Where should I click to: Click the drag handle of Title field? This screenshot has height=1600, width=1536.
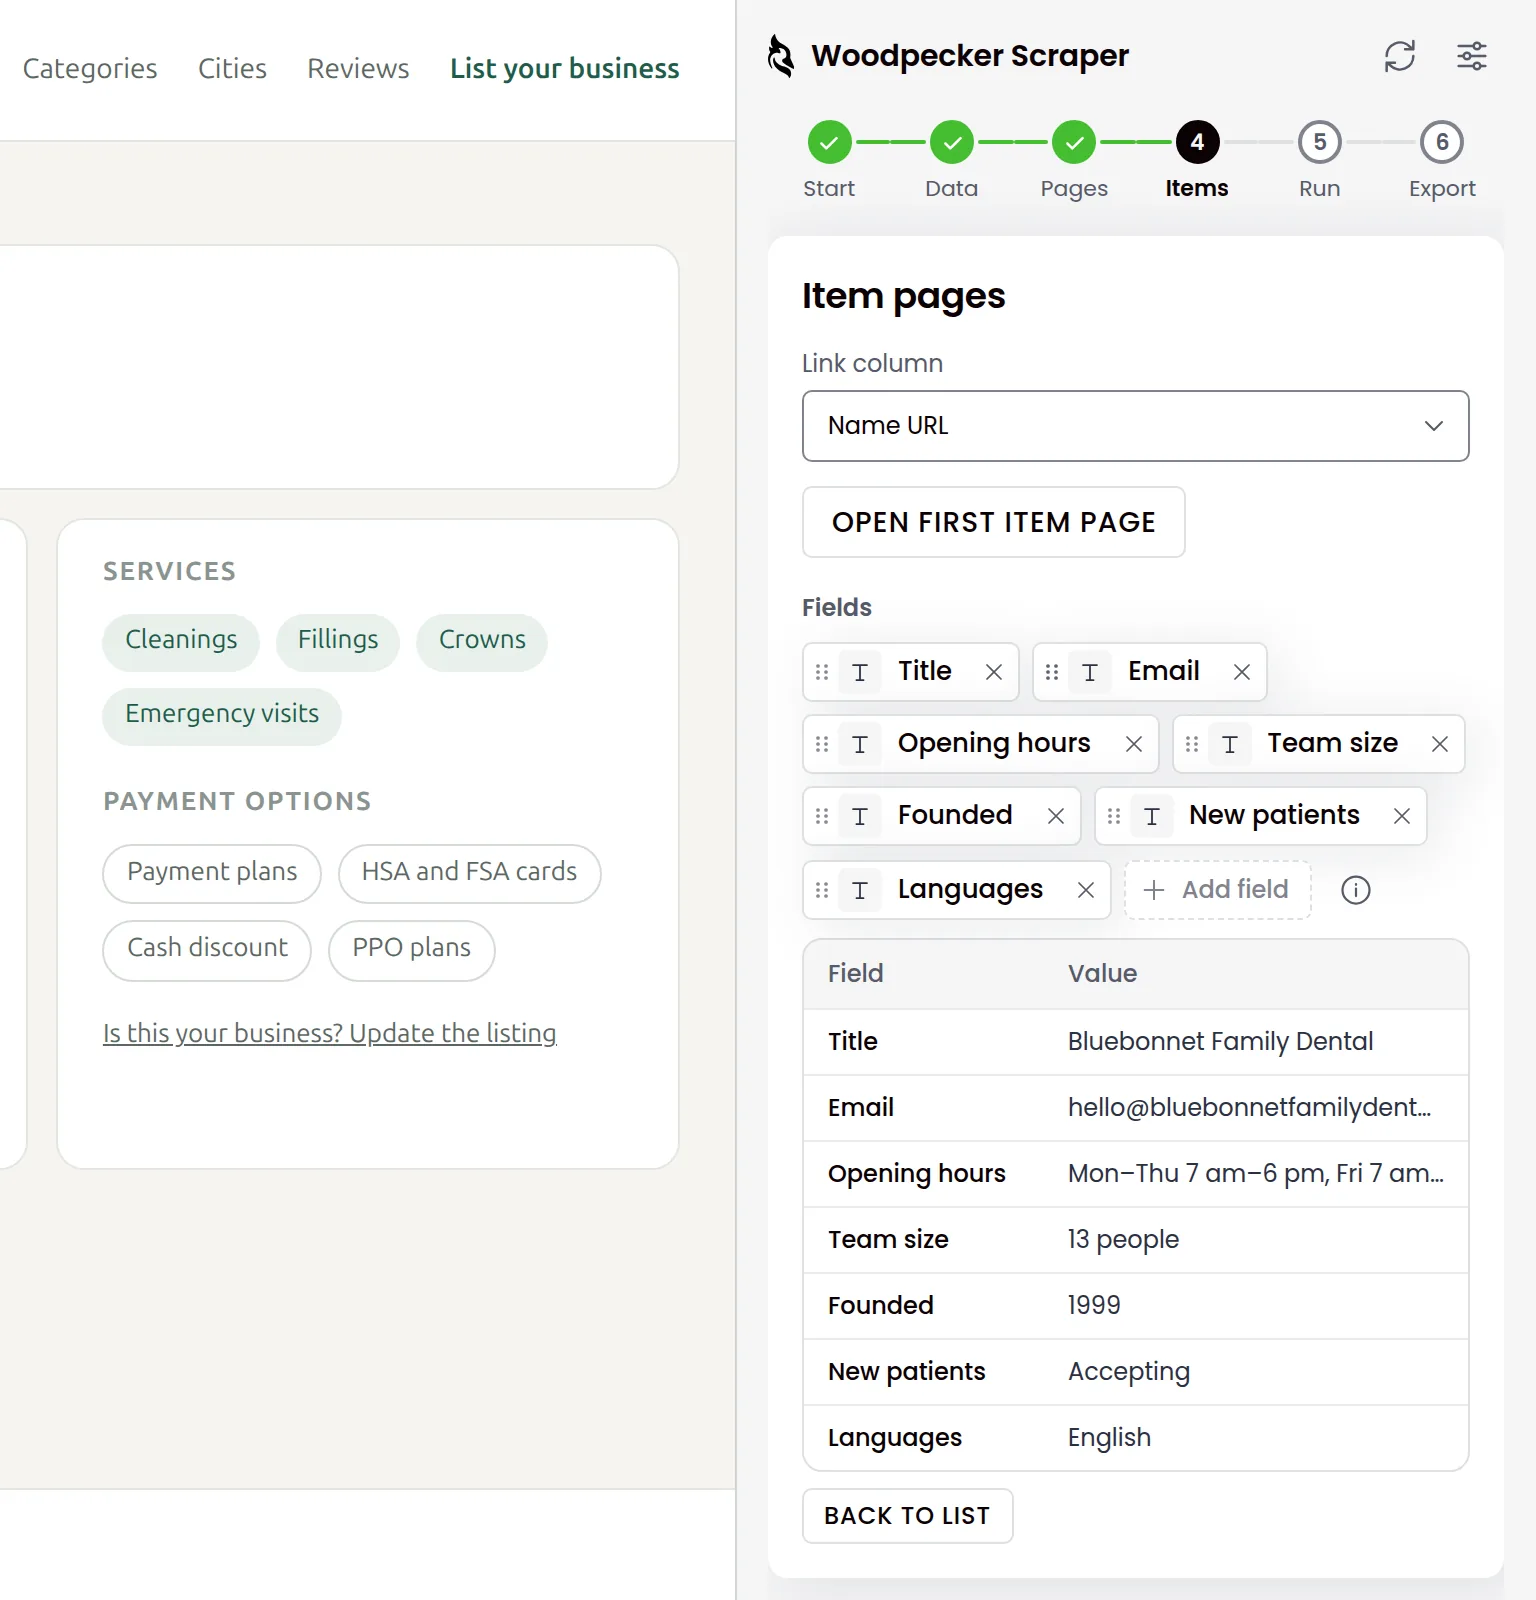coord(822,672)
